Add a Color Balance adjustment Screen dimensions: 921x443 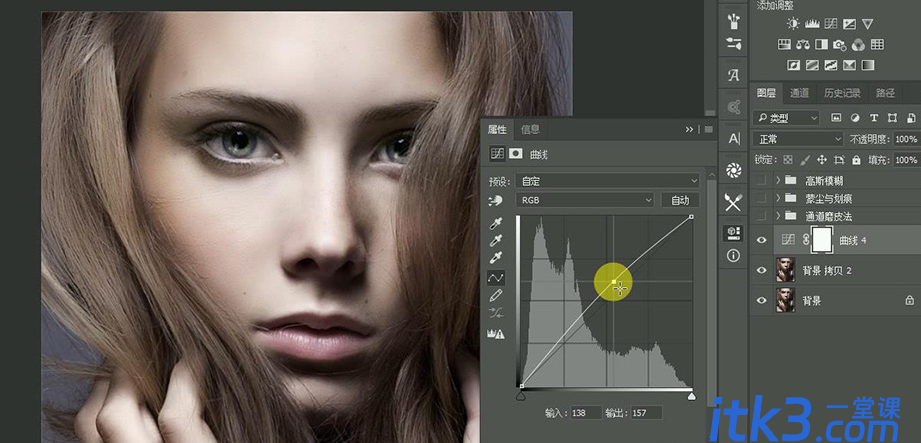click(x=803, y=44)
